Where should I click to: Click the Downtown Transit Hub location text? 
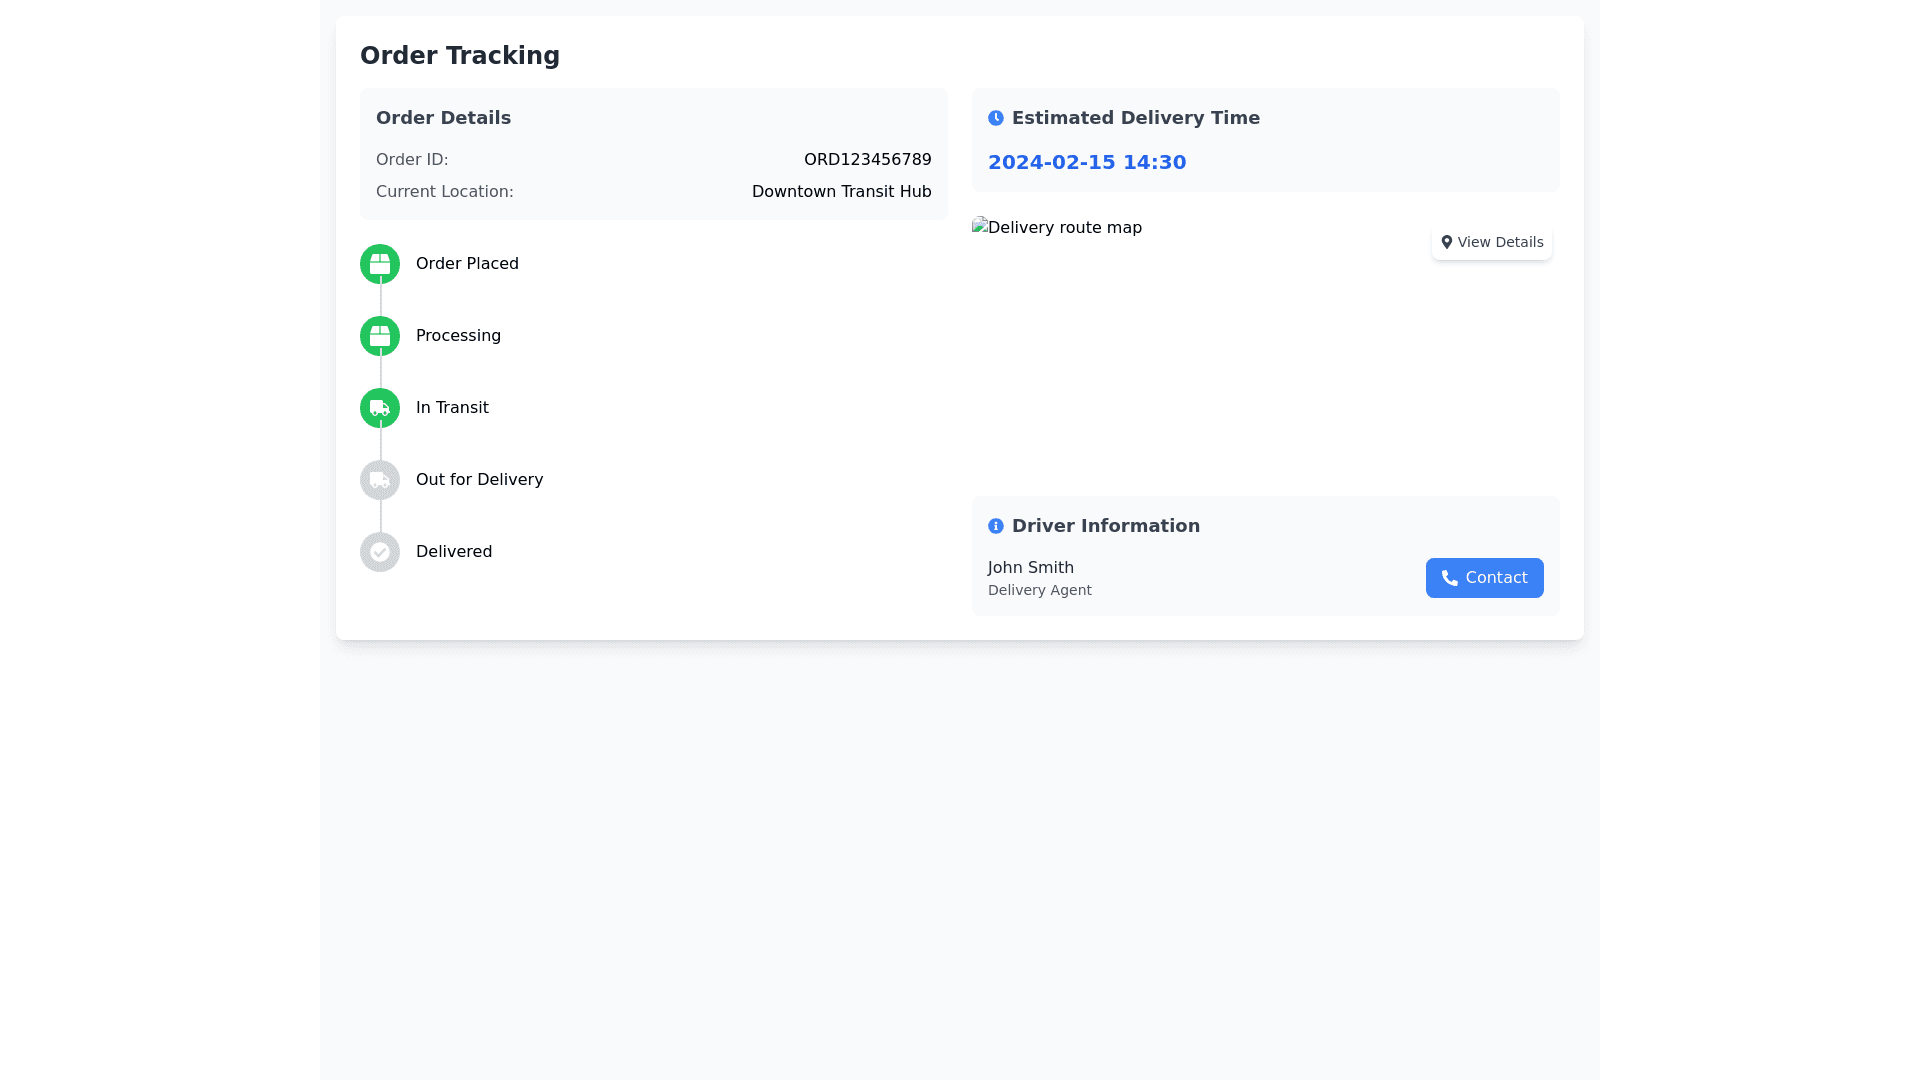pos(841,192)
